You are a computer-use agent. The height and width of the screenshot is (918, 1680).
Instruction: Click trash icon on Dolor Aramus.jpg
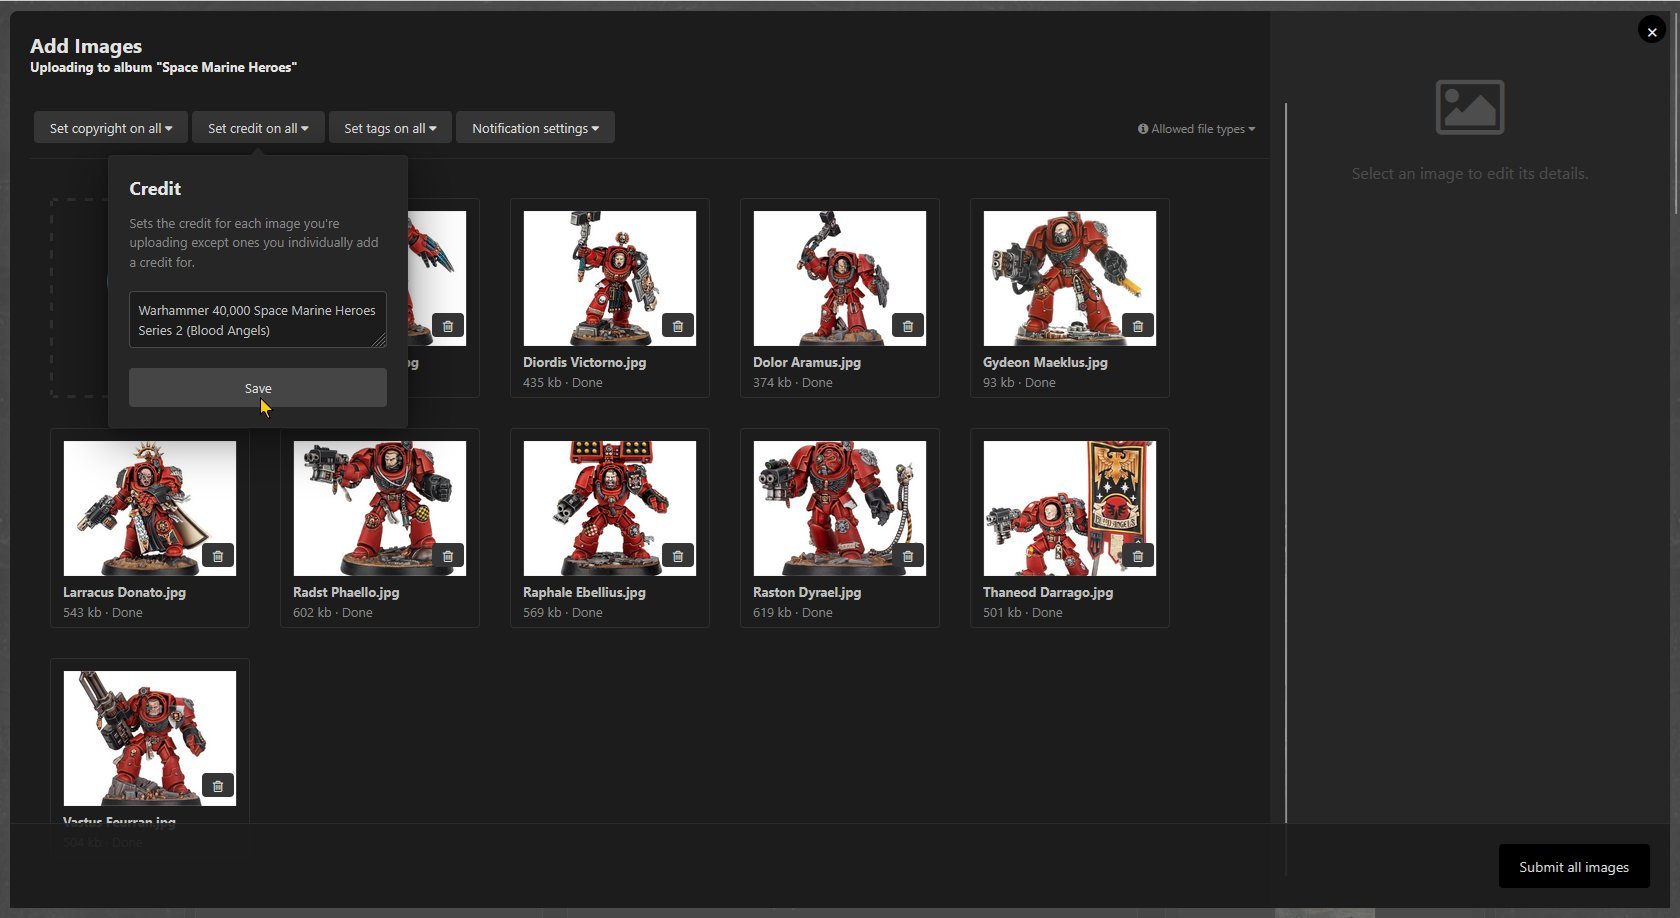(x=907, y=326)
